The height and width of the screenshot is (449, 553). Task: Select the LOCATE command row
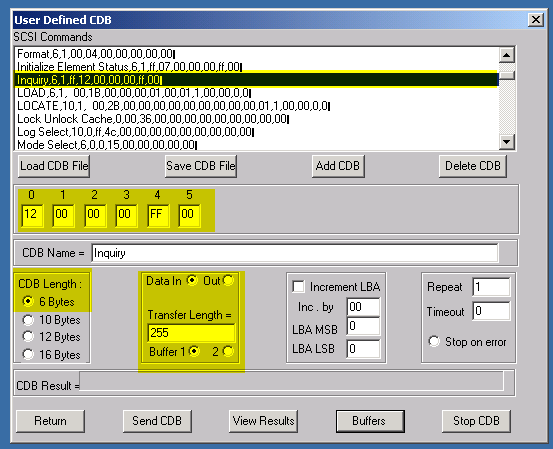[256, 106]
